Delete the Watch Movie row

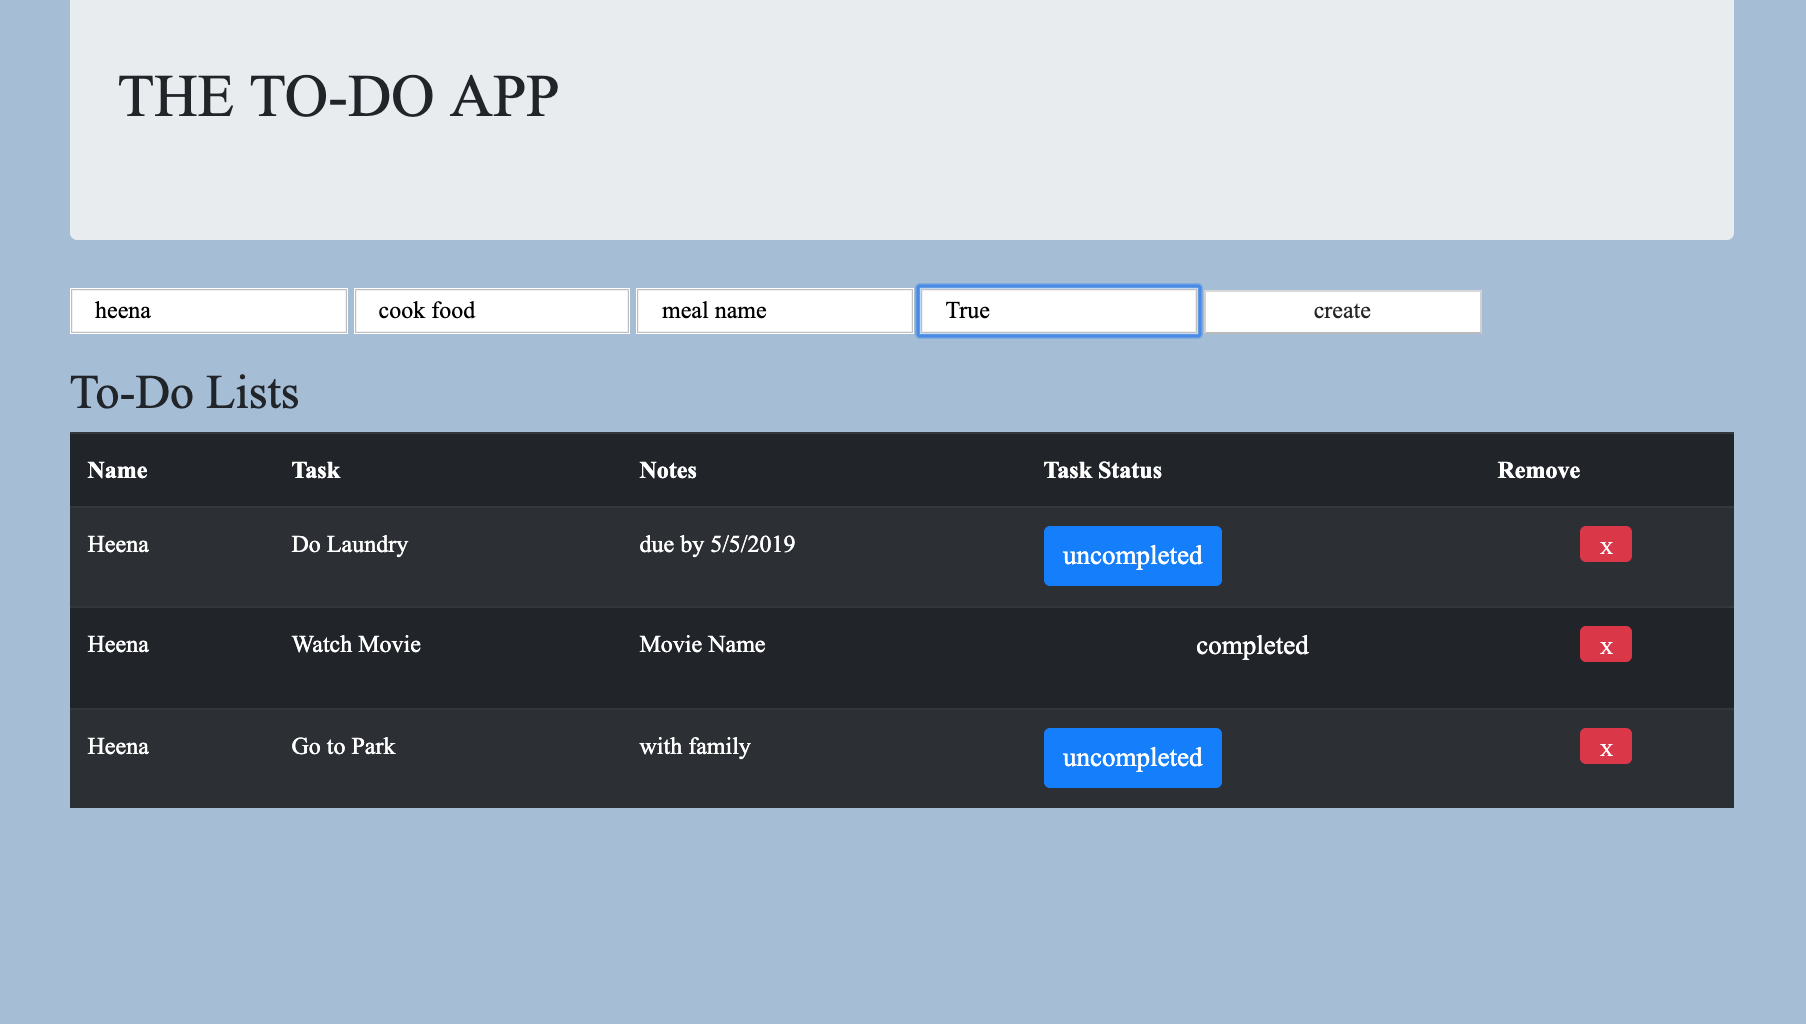(x=1605, y=644)
